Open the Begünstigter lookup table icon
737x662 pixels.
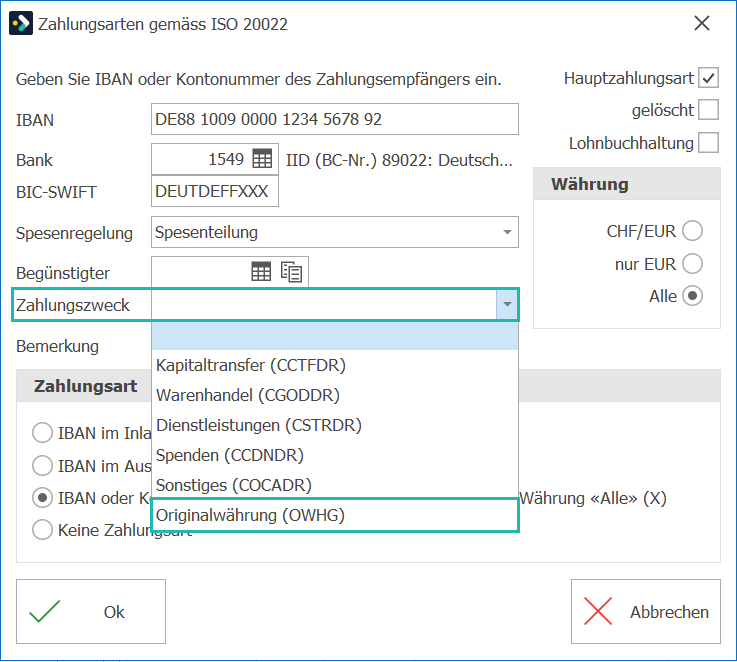pos(261,272)
